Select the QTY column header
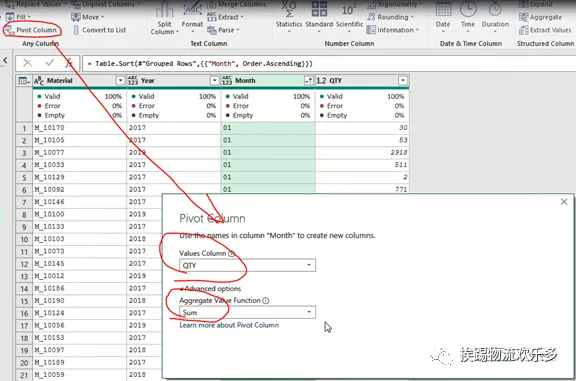Image resolution: width=576 pixels, height=381 pixels. click(x=362, y=80)
